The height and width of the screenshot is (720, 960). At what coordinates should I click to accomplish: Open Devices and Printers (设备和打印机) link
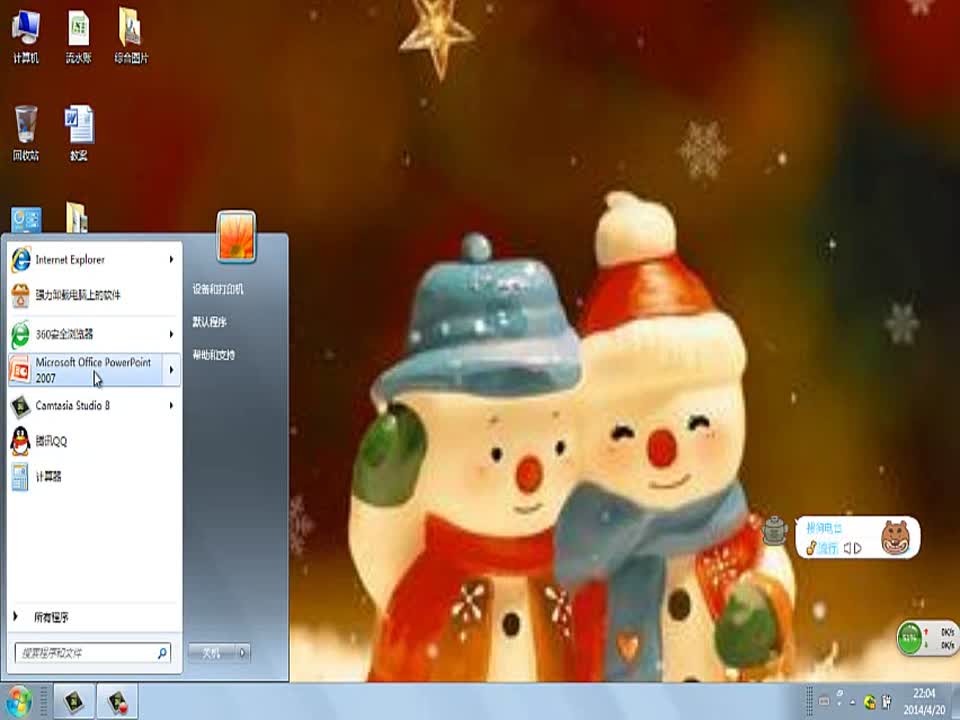click(x=218, y=290)
